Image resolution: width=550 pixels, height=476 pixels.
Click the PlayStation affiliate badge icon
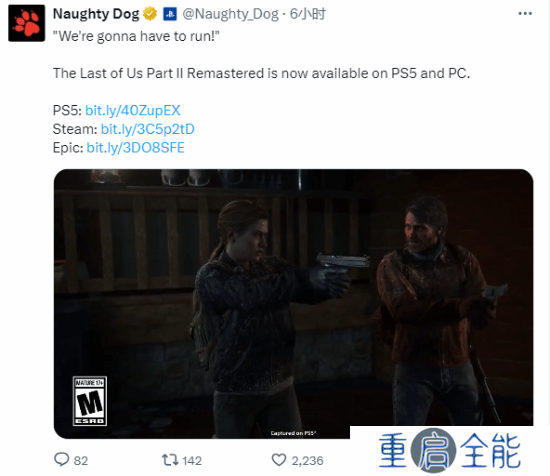click(x=170, y=14)
